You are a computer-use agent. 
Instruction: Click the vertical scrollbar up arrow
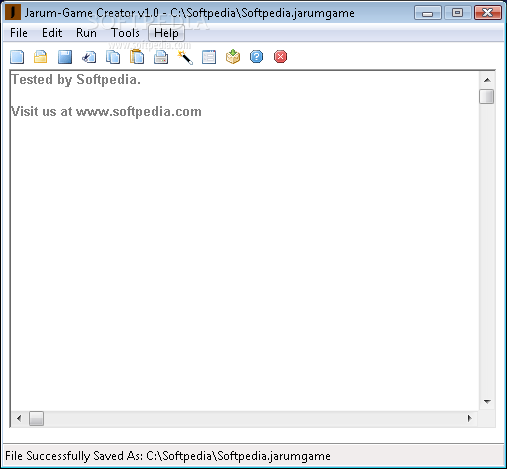point(487,80)
